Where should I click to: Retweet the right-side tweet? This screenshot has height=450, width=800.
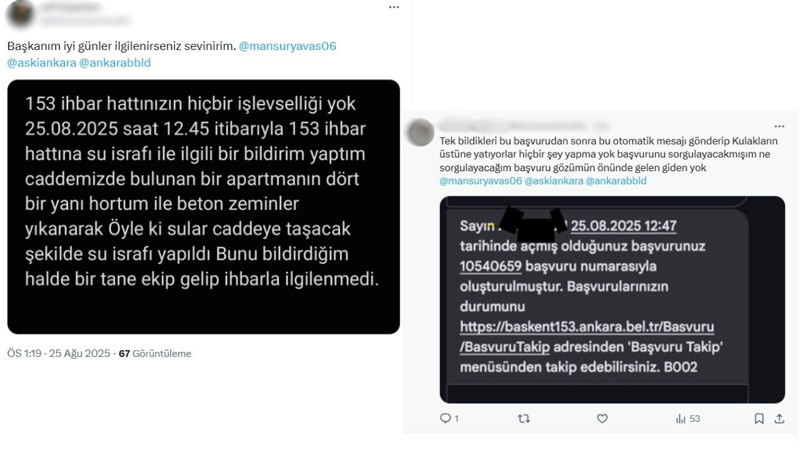click(524, 418)
